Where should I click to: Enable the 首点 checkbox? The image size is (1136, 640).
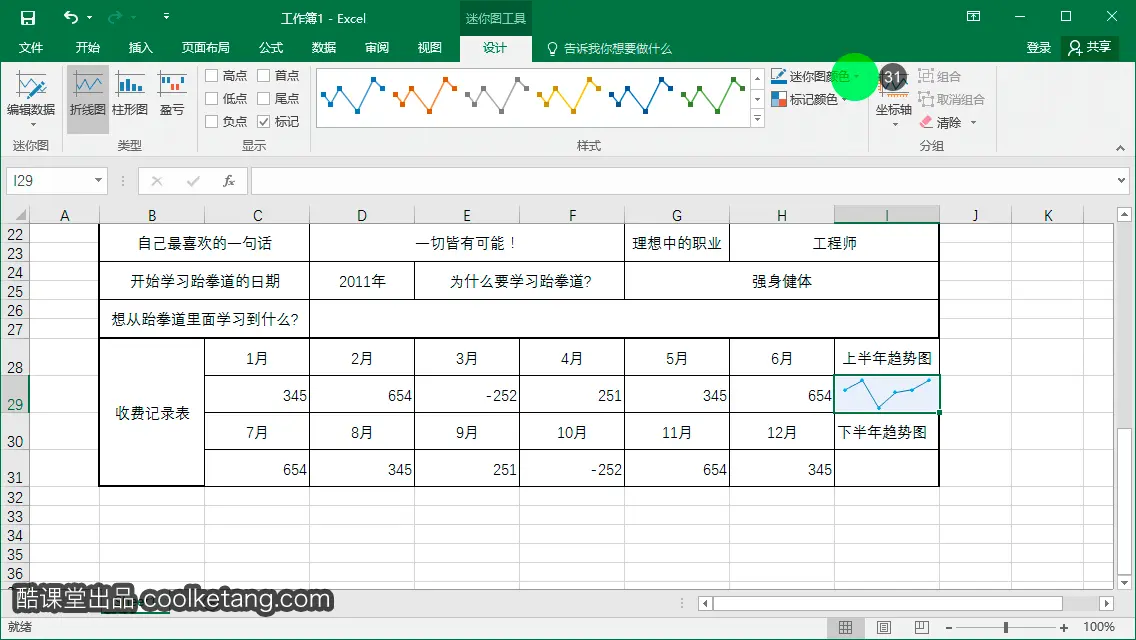pyautogui.click(x=264, y=75)
